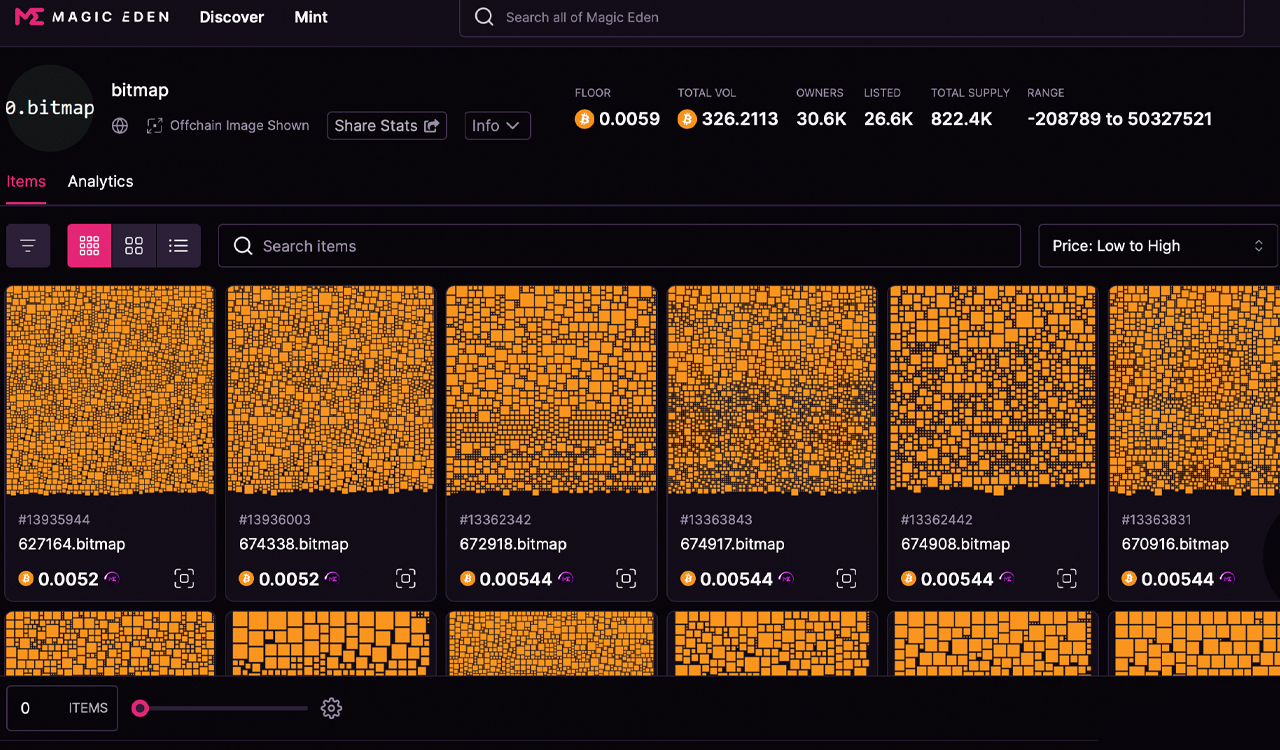This screenshot has height=750, width=1280.
Task: Expand the Info dropdown
Action: [x=497, y=125]
